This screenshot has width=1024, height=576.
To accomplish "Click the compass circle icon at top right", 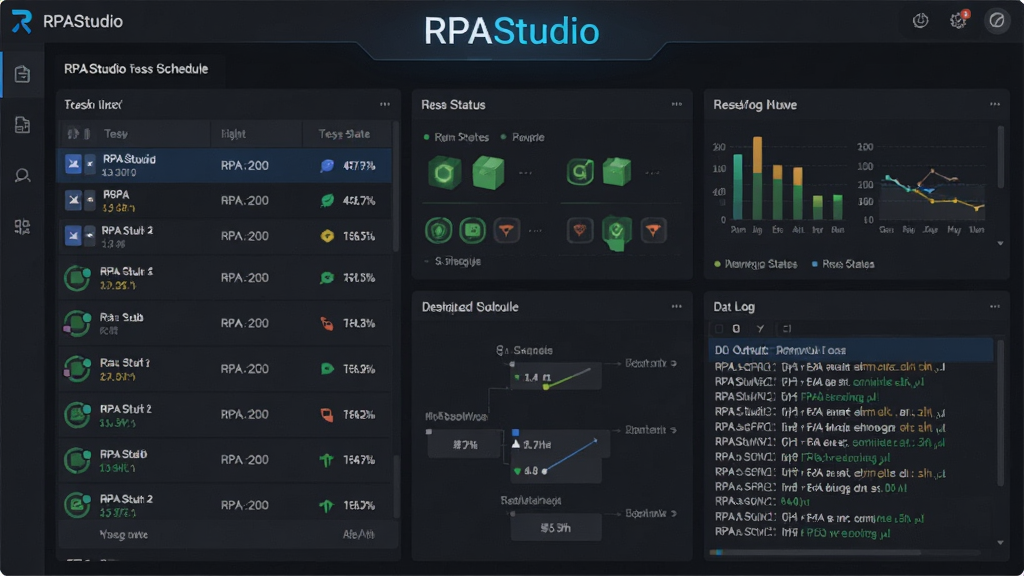I will pos(997,21).
